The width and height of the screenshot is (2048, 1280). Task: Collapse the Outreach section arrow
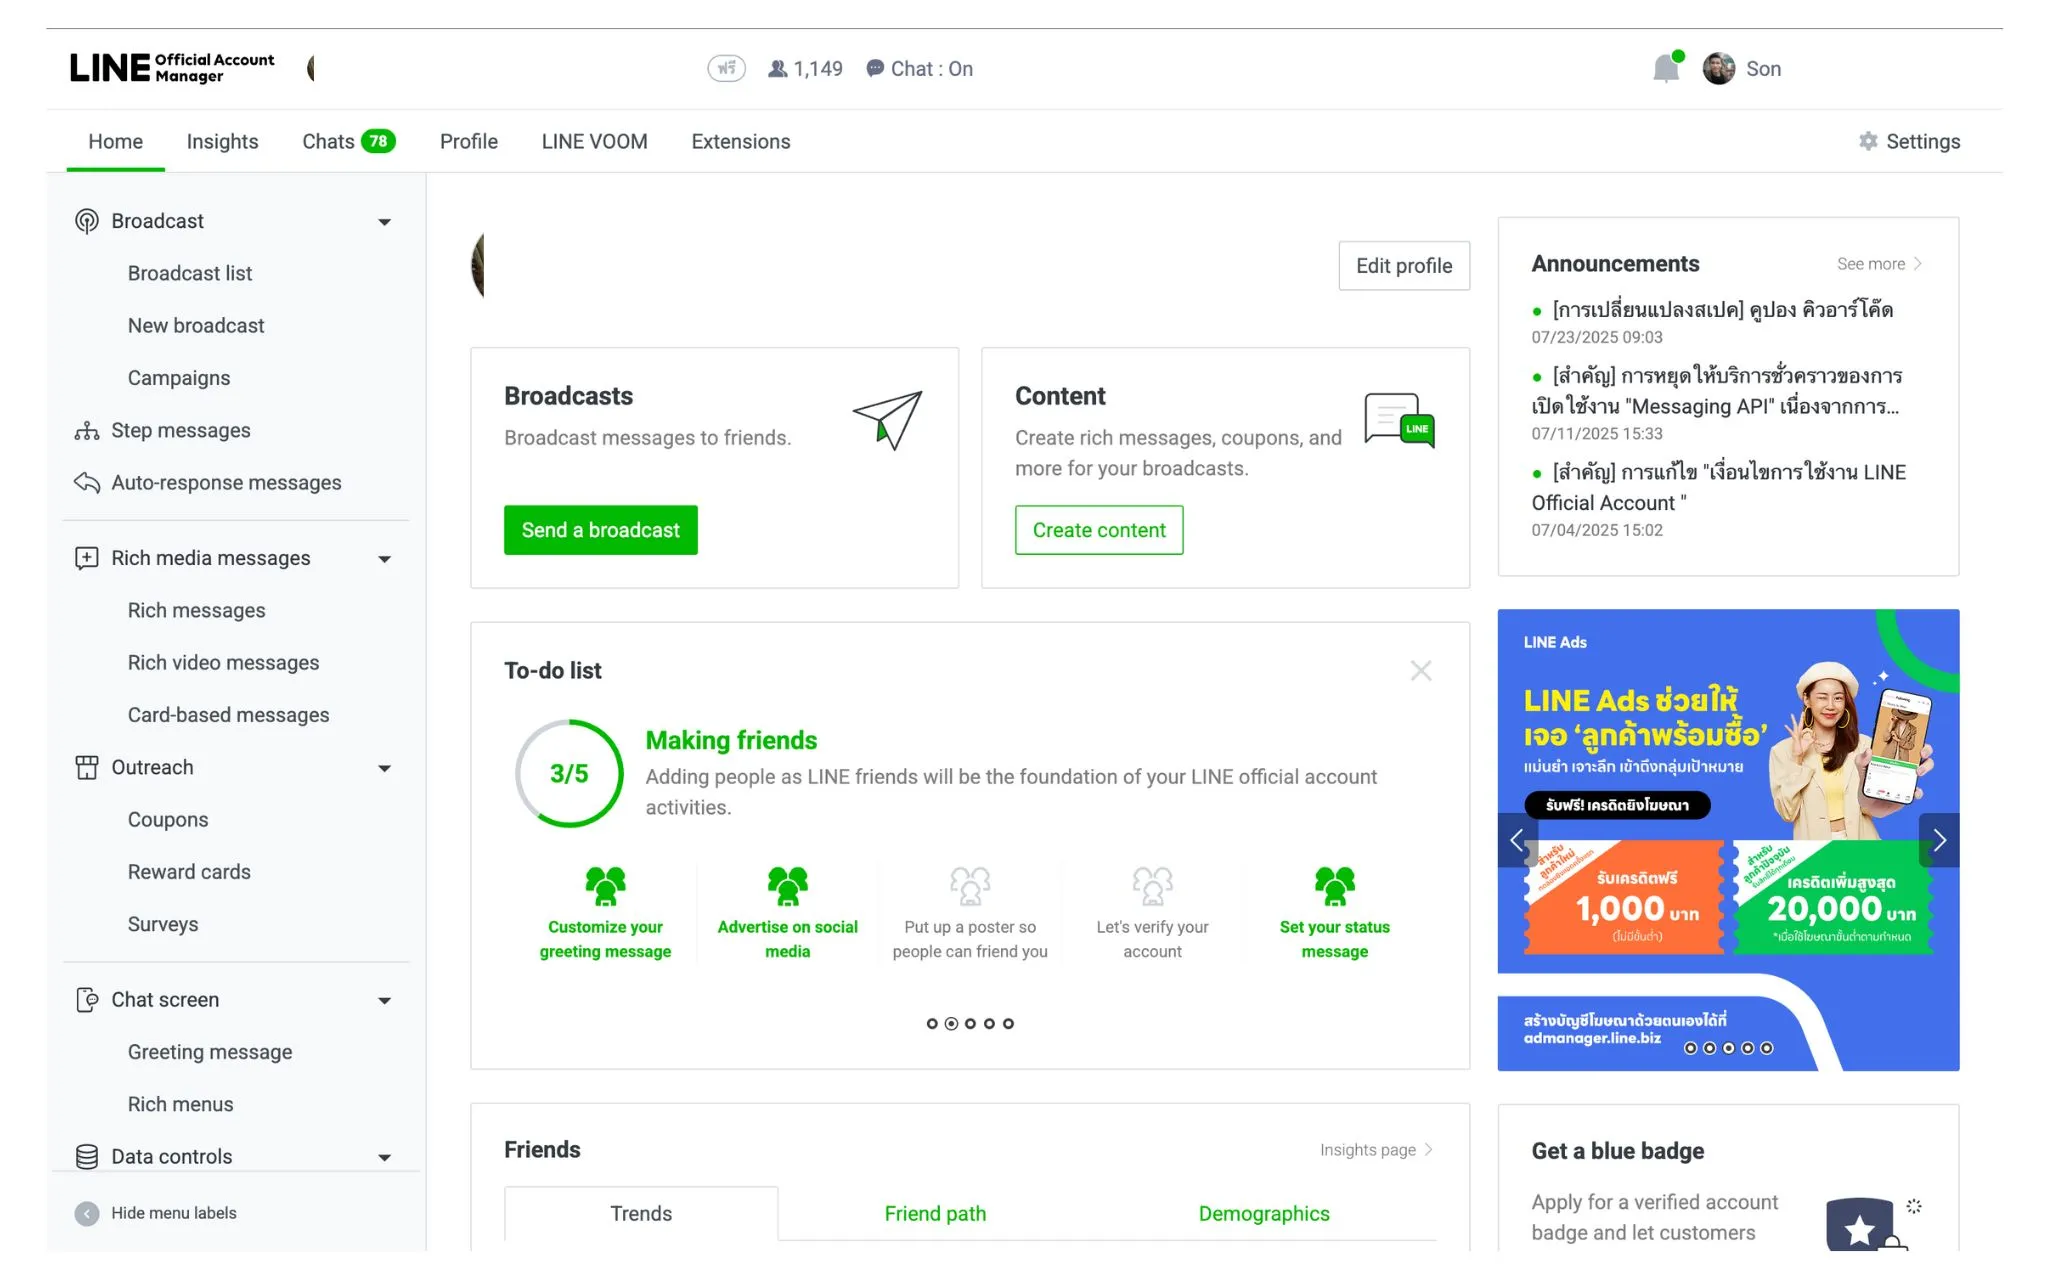pos(384,768)
